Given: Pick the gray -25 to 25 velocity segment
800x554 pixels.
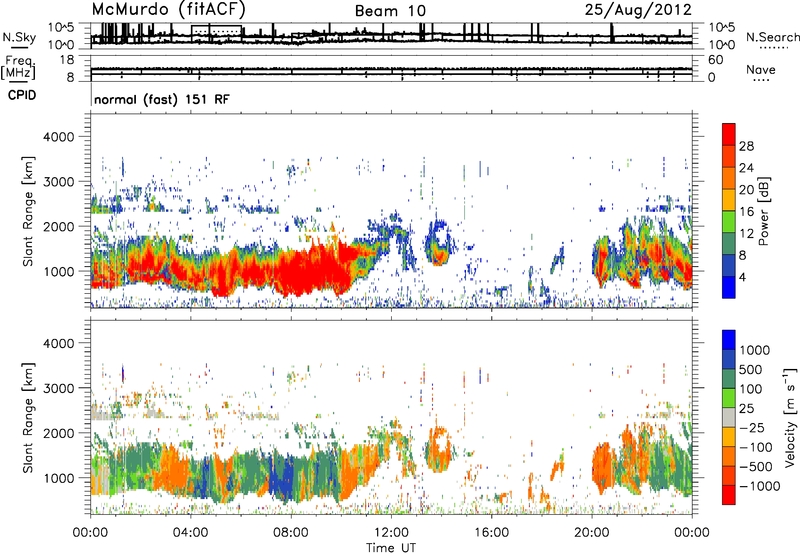Looking at the screenshot, I should pos(729,418).
